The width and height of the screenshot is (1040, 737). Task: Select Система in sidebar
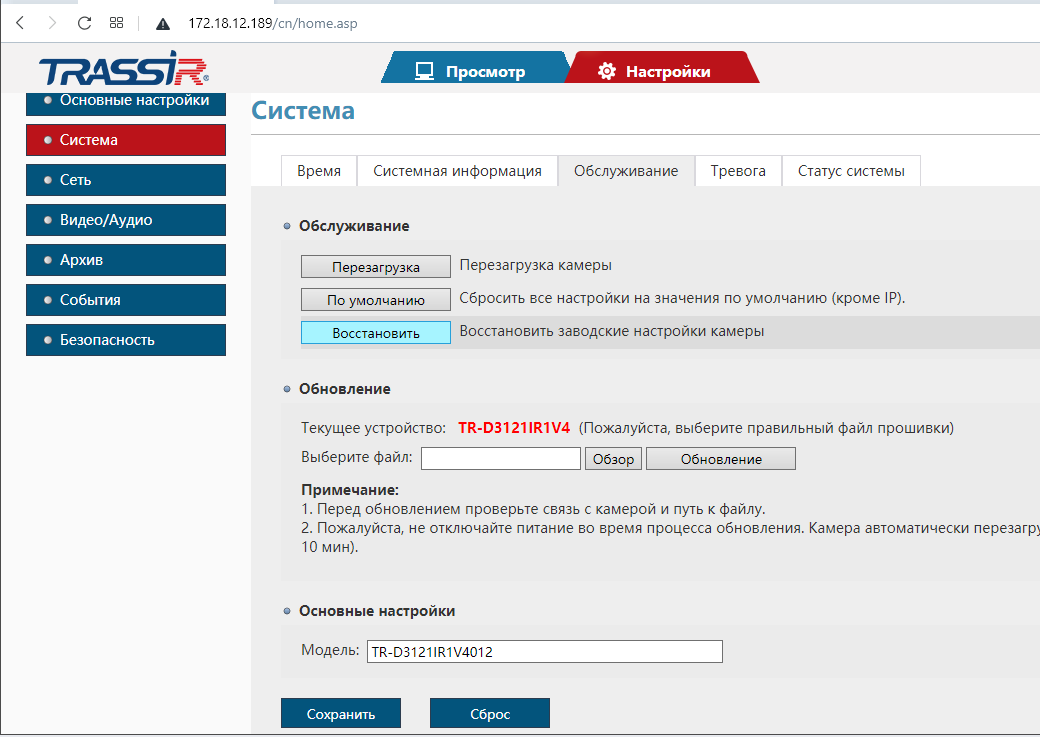click(126, 140)
